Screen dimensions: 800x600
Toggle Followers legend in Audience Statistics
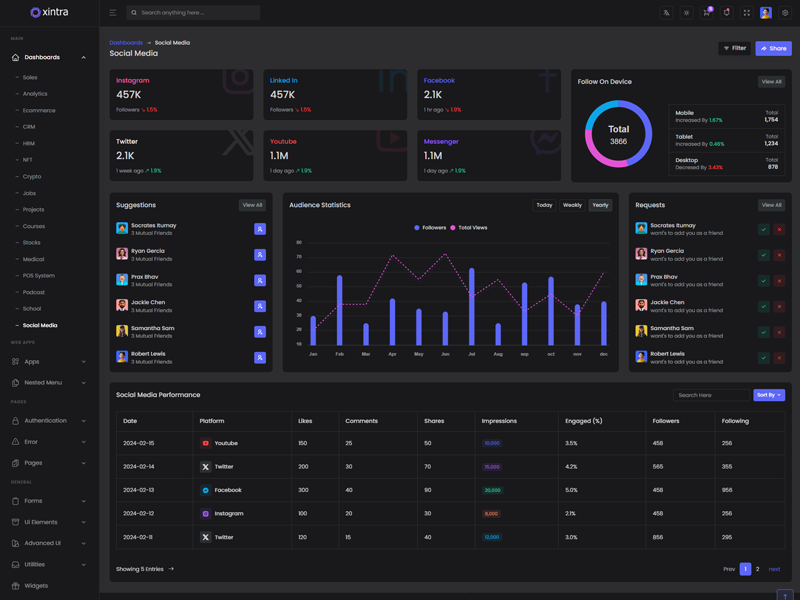[430, 228]
